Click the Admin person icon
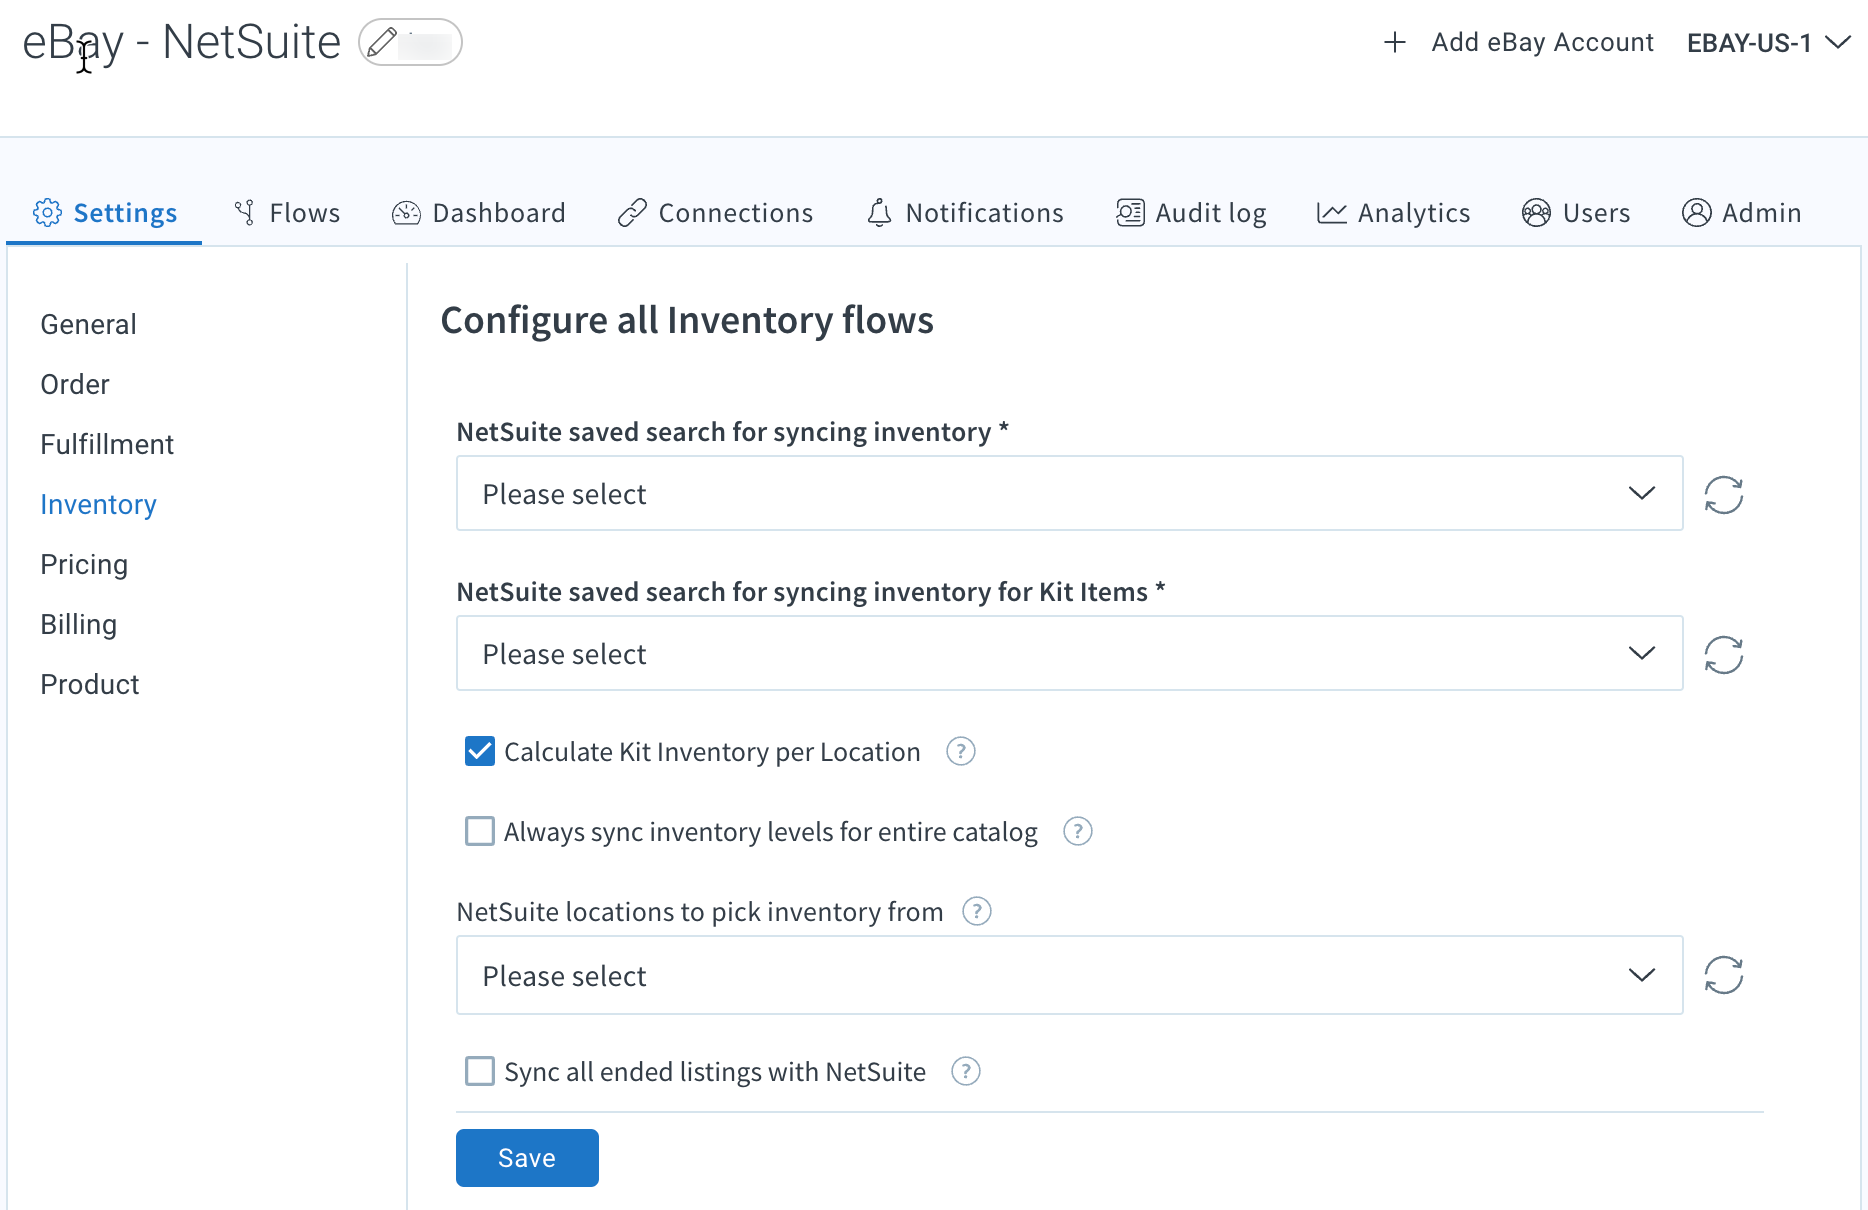The image size is (1868, 1210). tap(1697, 212)
